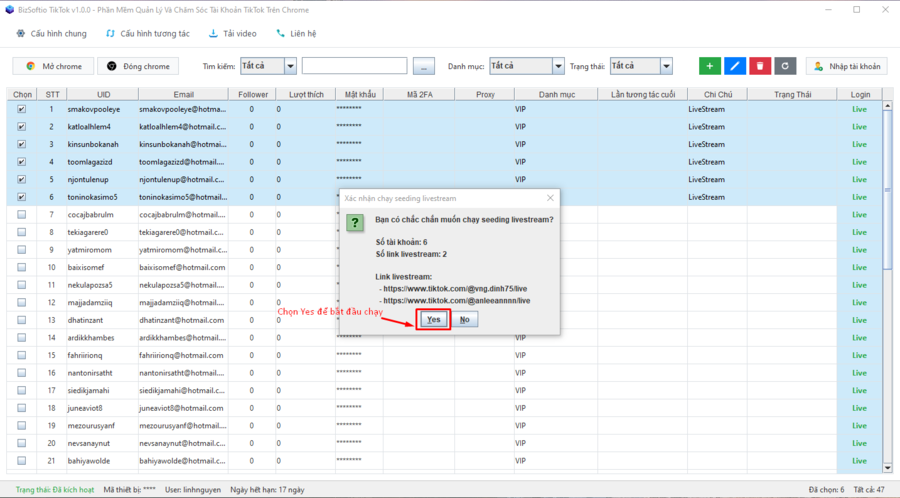Viewport: 900px width, 498px height.
Task: Click Mở chrome button
Action: 53,66
